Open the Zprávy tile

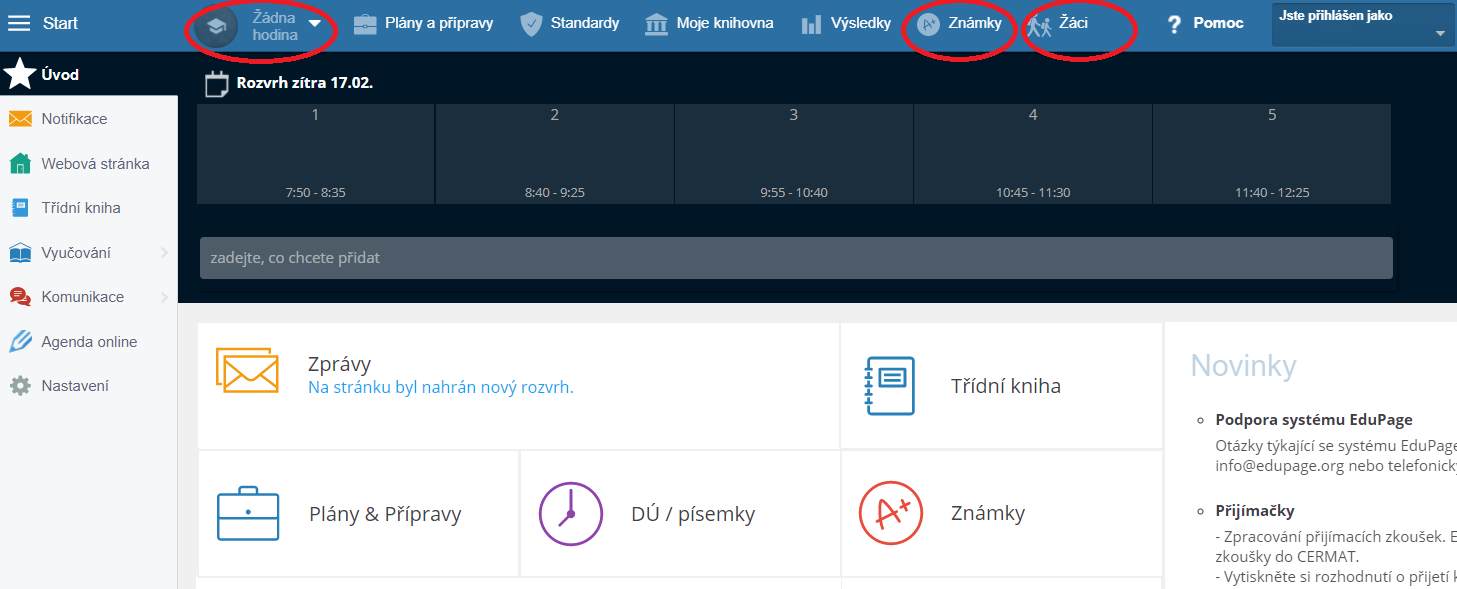[x=518, y=386]
